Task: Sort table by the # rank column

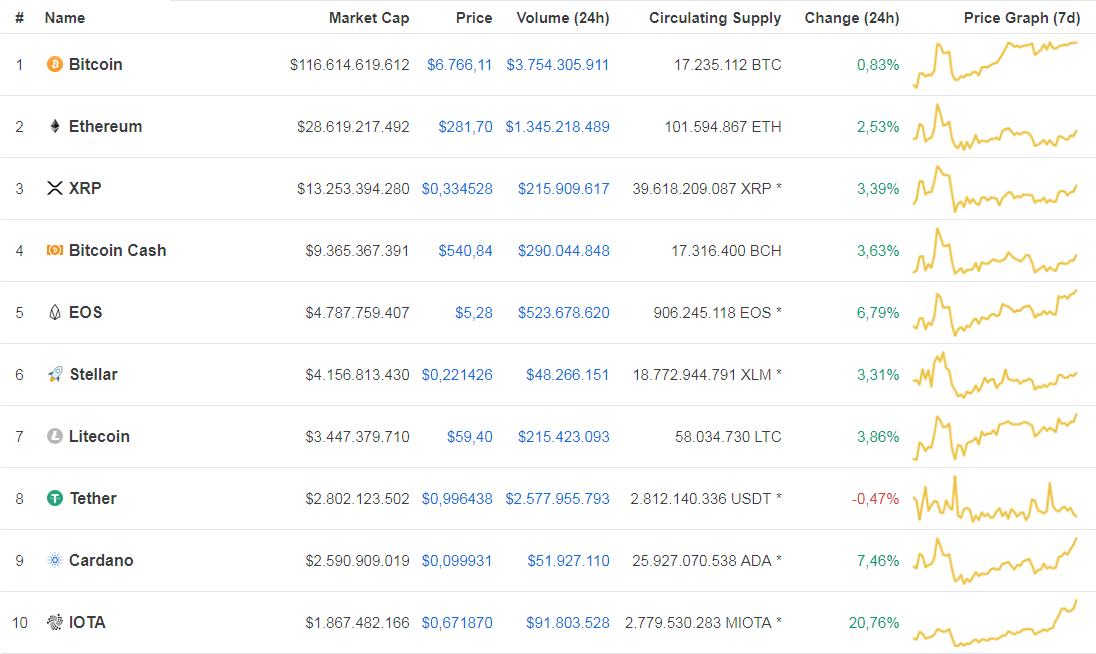Action: [20, 18]
